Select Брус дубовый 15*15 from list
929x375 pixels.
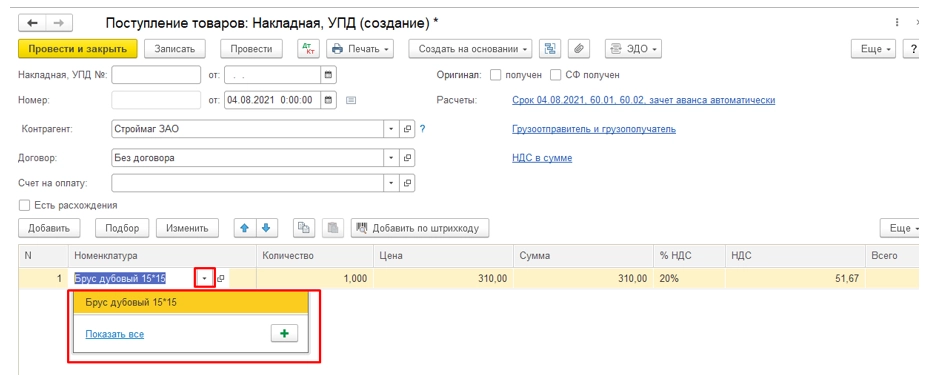pyautogui.click(x=191, y=302)
